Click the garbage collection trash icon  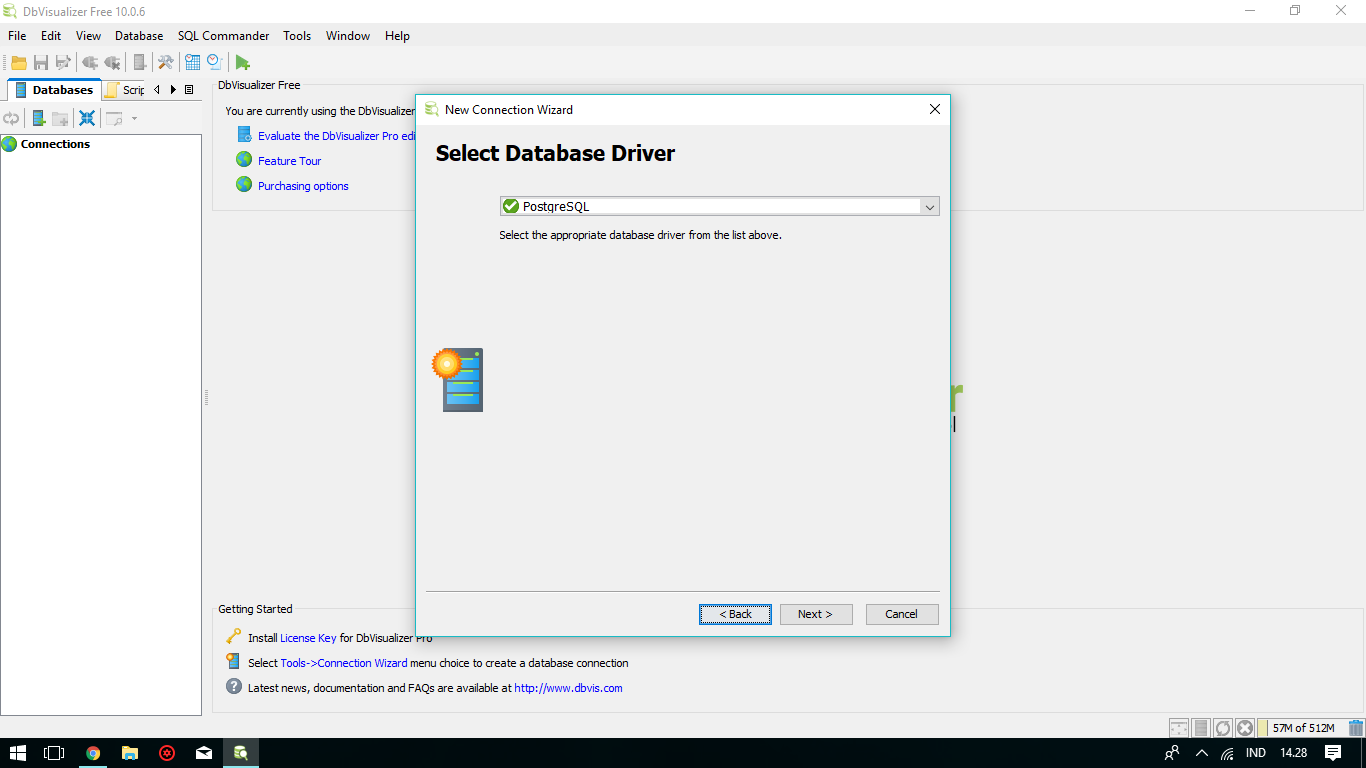coord(1355,728)
